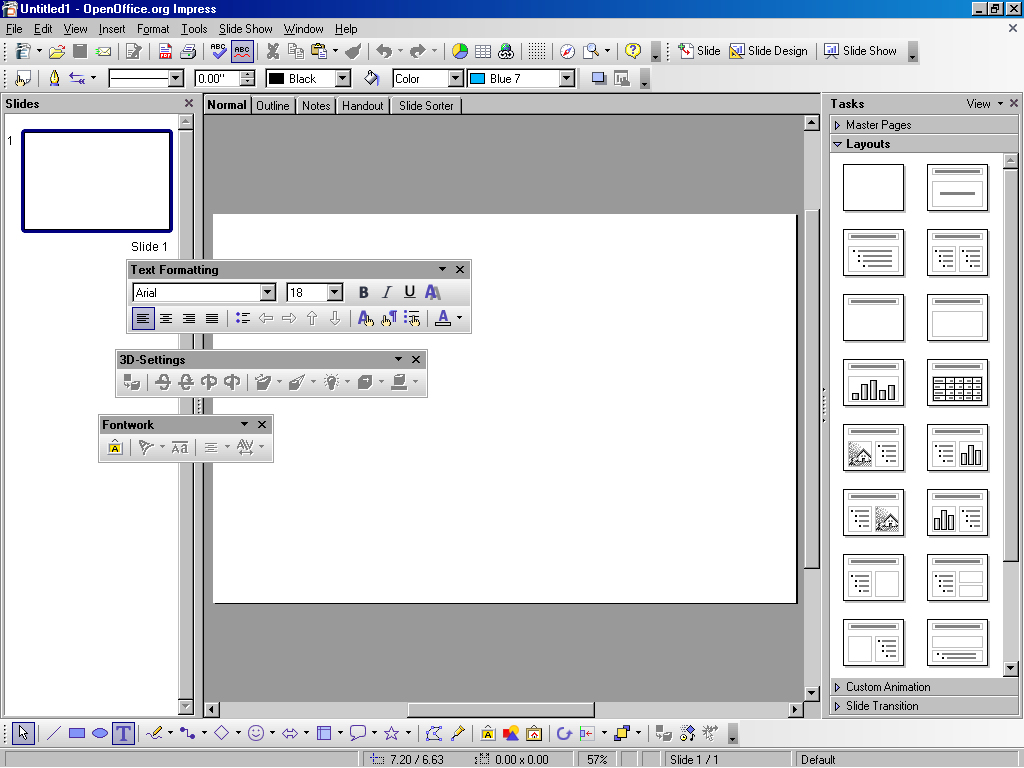Toggle AutoSpellcheck on the standard toolbar
The width and height of the screenshot is (1024, 768).
[x=242, y=51]
